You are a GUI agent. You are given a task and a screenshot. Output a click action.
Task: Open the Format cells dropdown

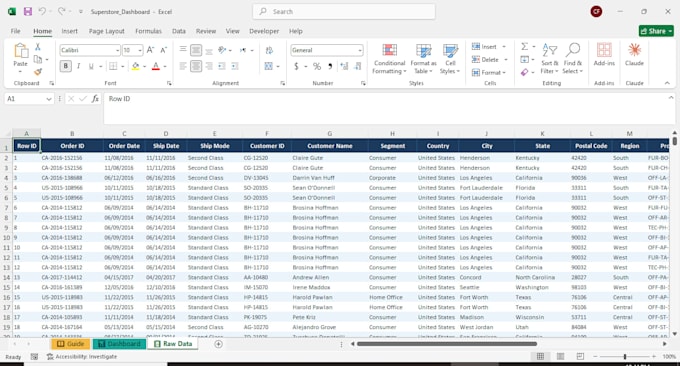point(489,72)
